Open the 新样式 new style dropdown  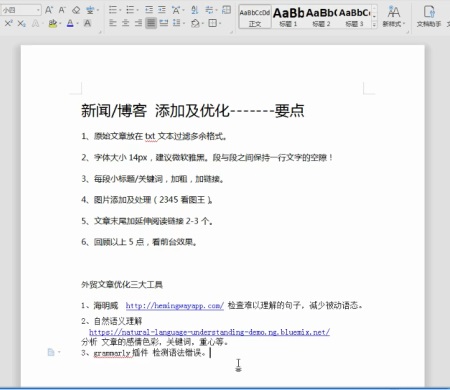pyautogui.click(x=394, y=16)
